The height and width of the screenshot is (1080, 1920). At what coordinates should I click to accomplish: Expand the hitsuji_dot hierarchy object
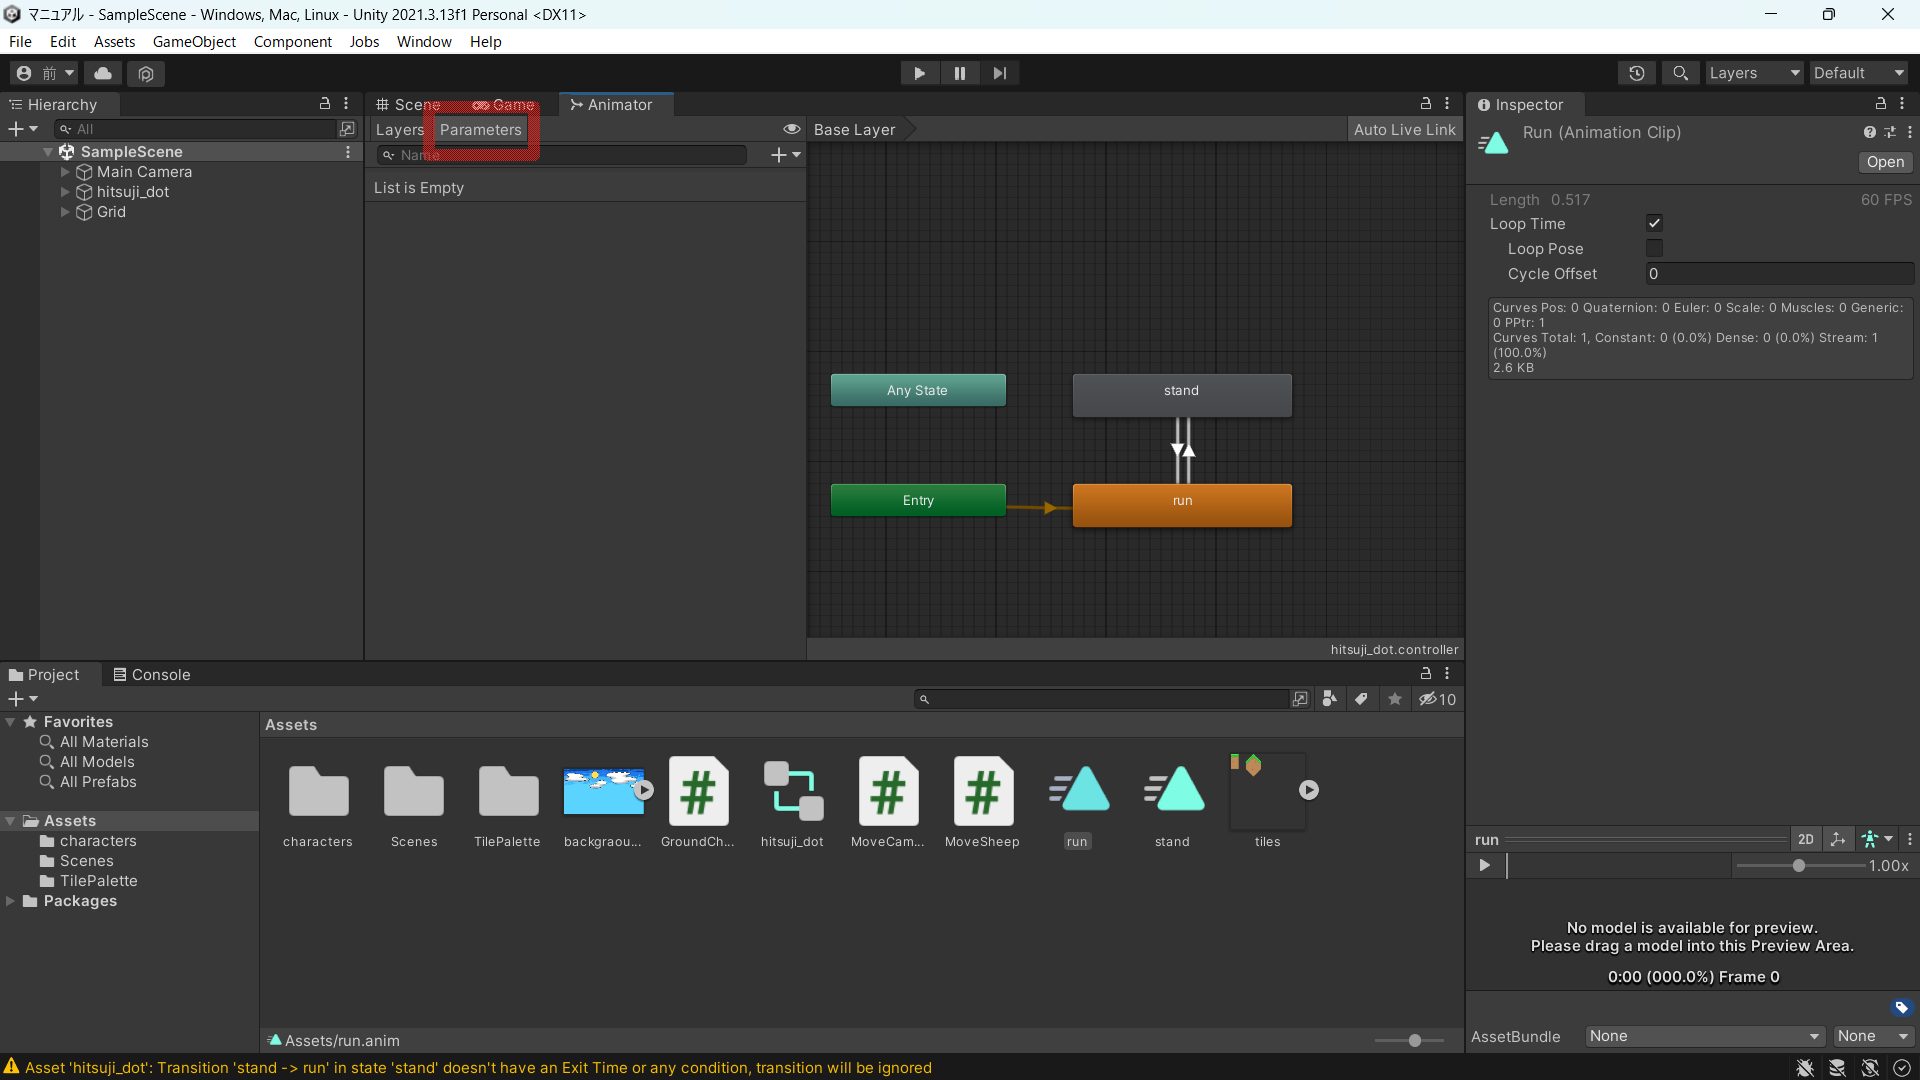[x=65, y=192]
